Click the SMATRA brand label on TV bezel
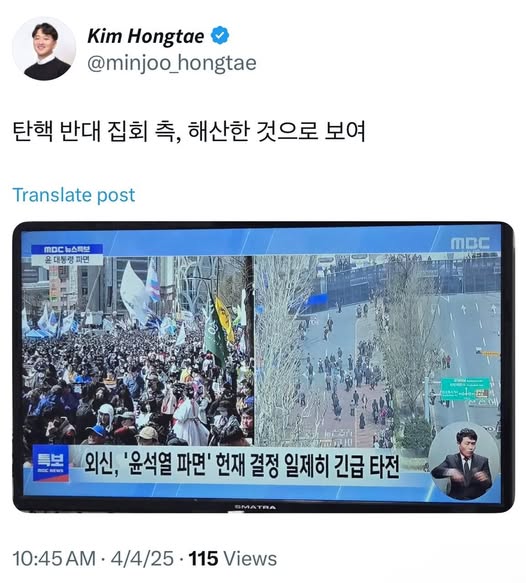This screenshot has height=583, width=526. (255, 507)
